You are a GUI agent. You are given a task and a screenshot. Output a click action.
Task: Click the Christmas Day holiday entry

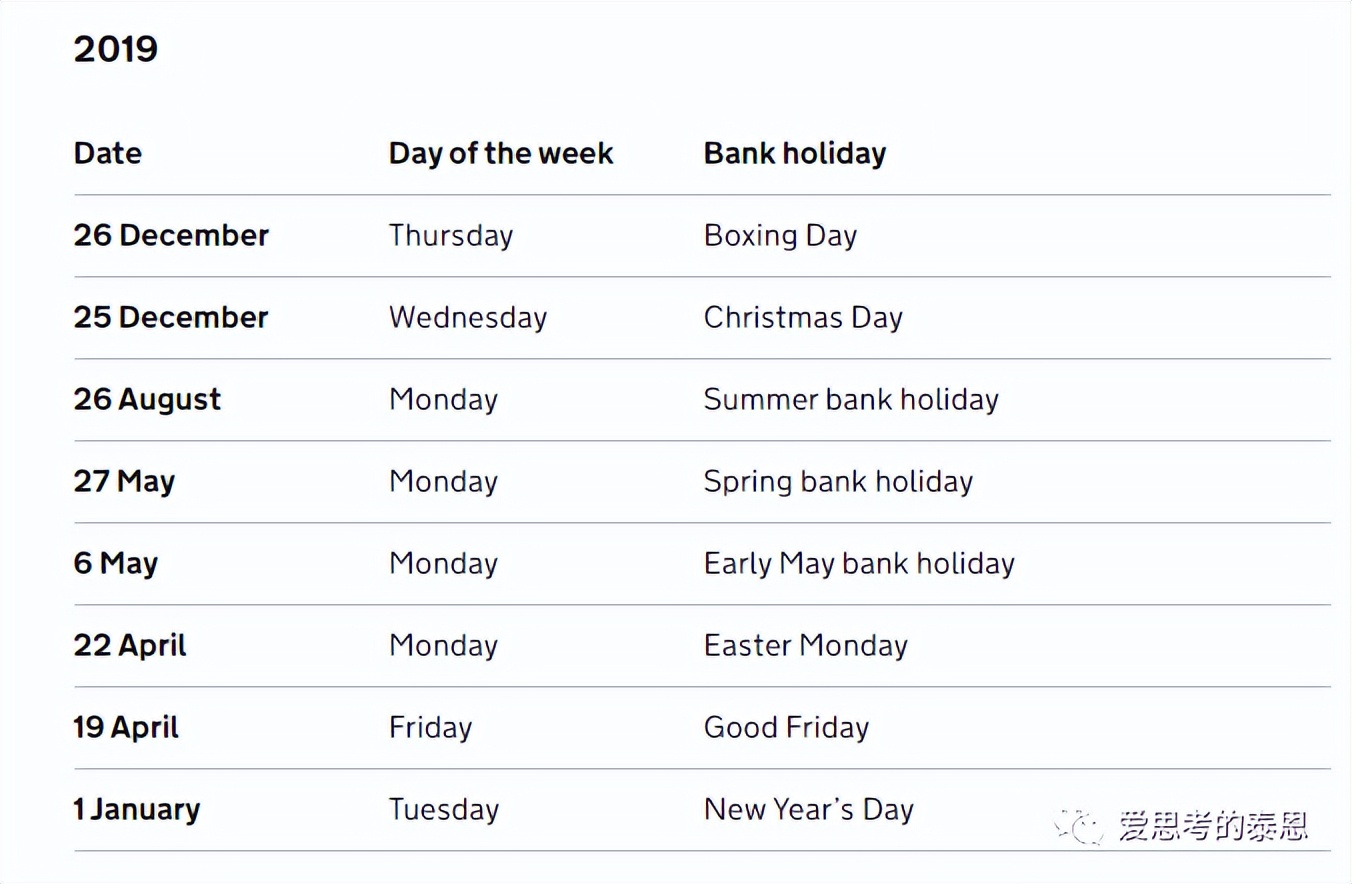pos(803,317)
